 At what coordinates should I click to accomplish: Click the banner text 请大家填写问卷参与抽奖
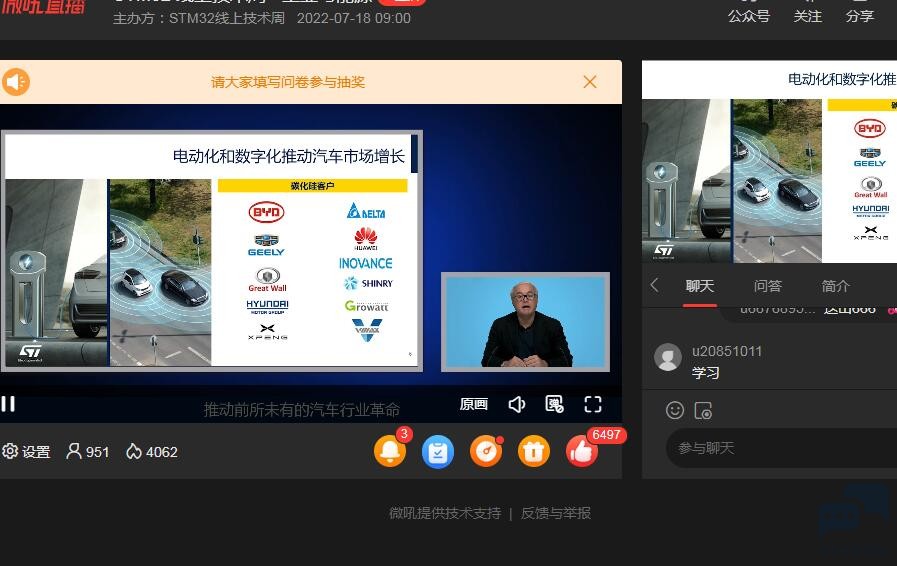click(x=288, y=82)
